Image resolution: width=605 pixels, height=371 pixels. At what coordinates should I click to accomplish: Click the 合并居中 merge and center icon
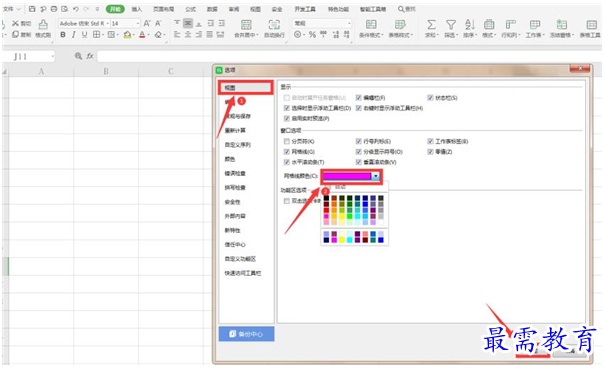[x=246, y=29]
